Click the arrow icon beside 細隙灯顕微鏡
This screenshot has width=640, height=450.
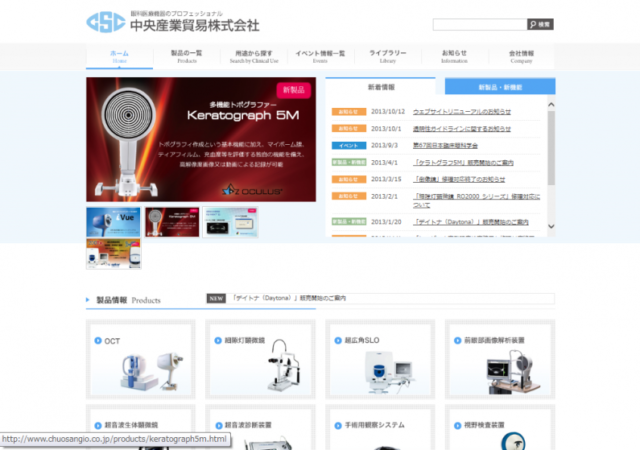(x=218, y=340)
